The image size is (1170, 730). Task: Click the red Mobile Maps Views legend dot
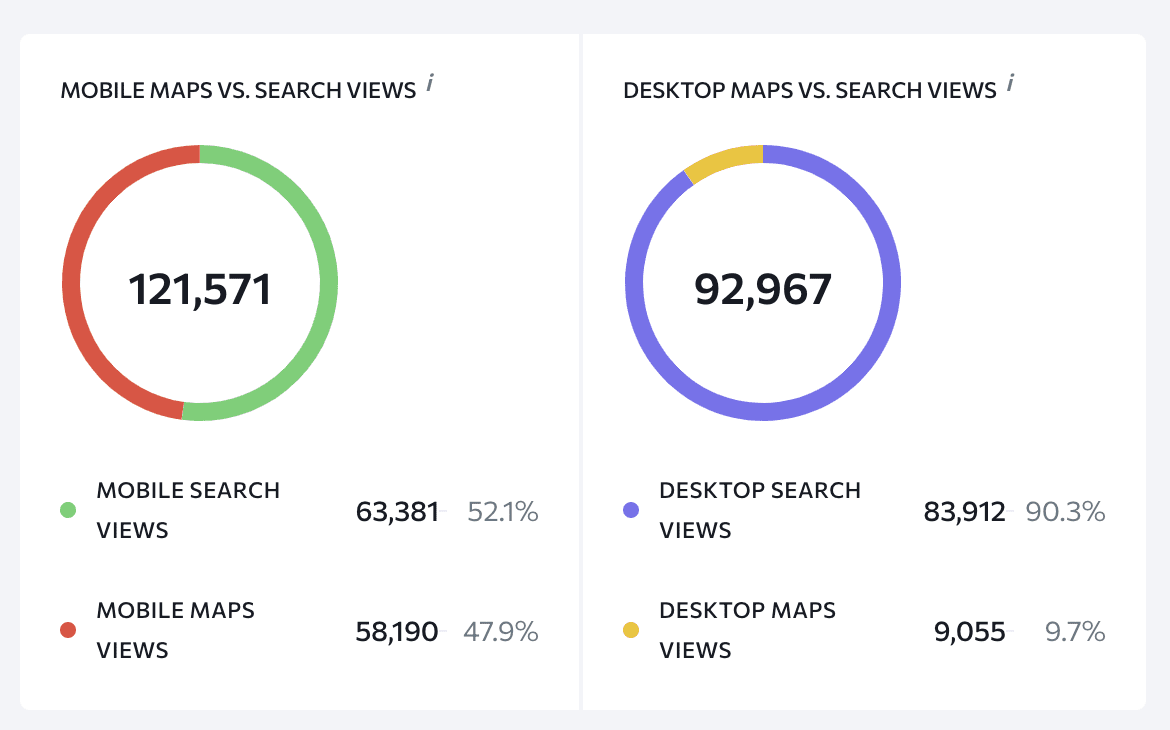[68, 630]
